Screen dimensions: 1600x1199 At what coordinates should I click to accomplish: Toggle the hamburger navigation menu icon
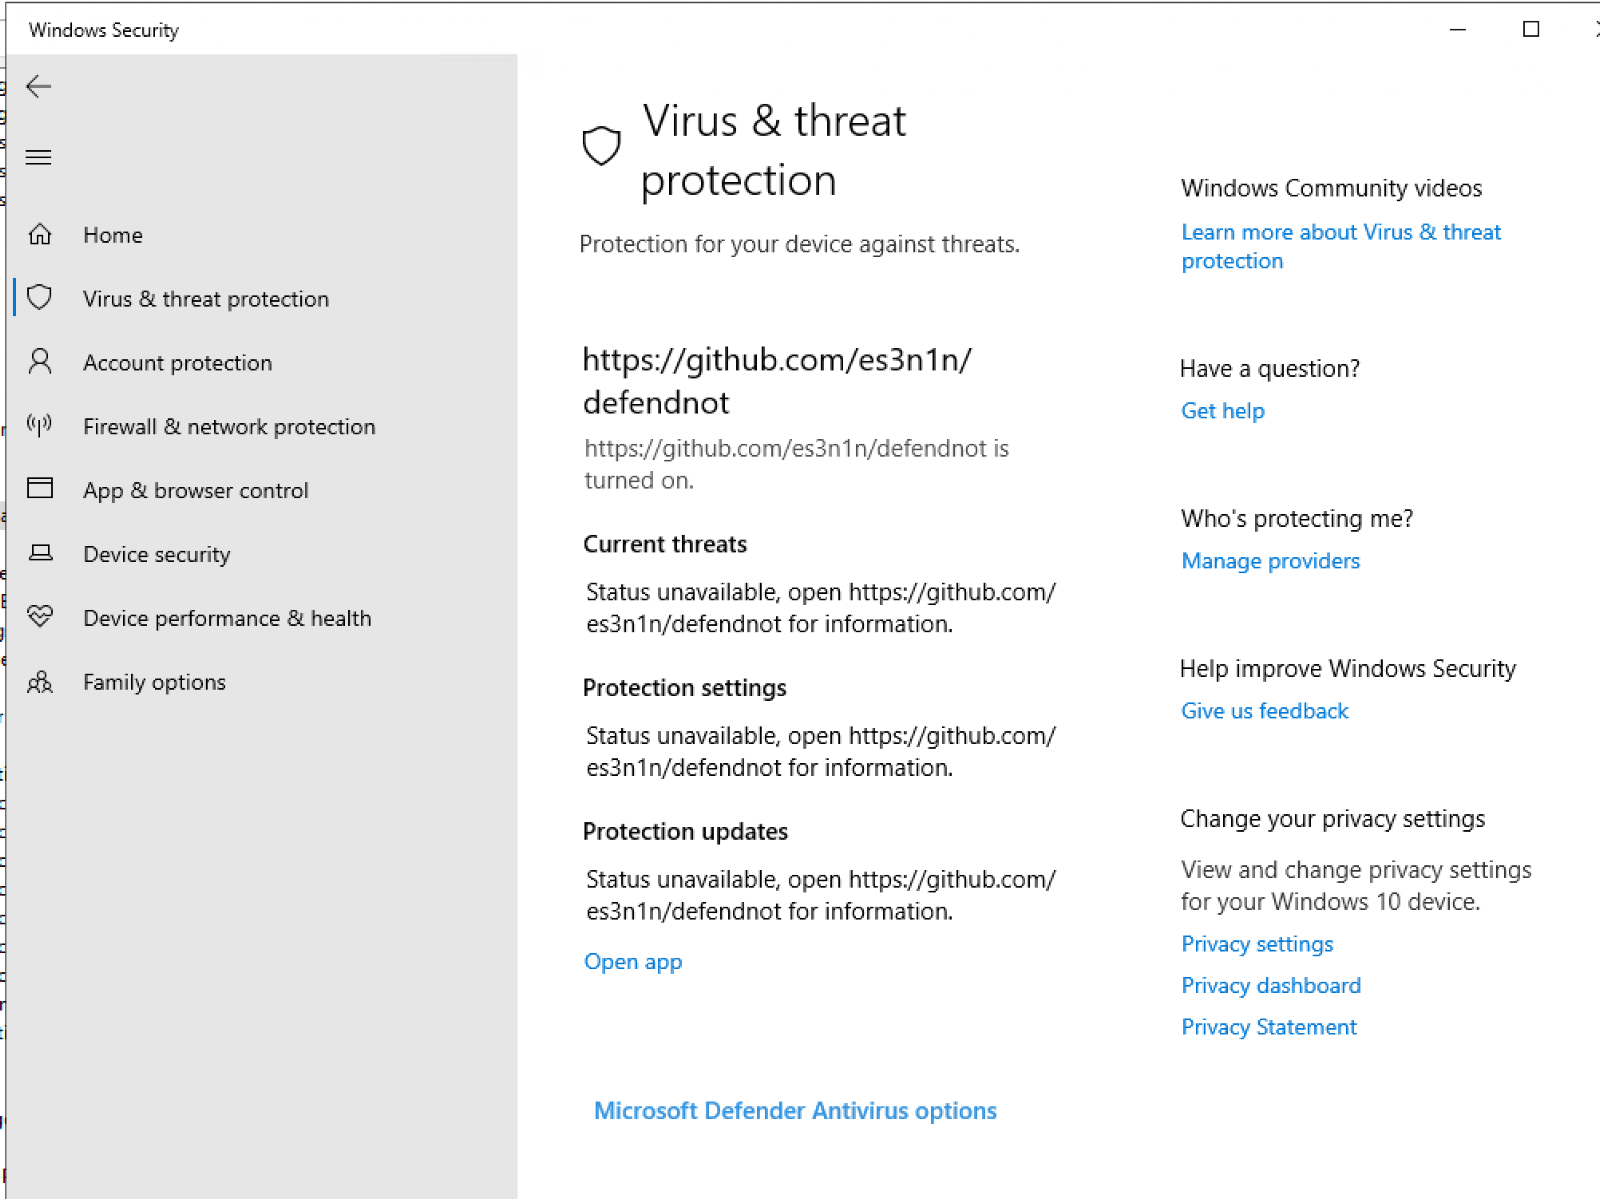[38, 157]
